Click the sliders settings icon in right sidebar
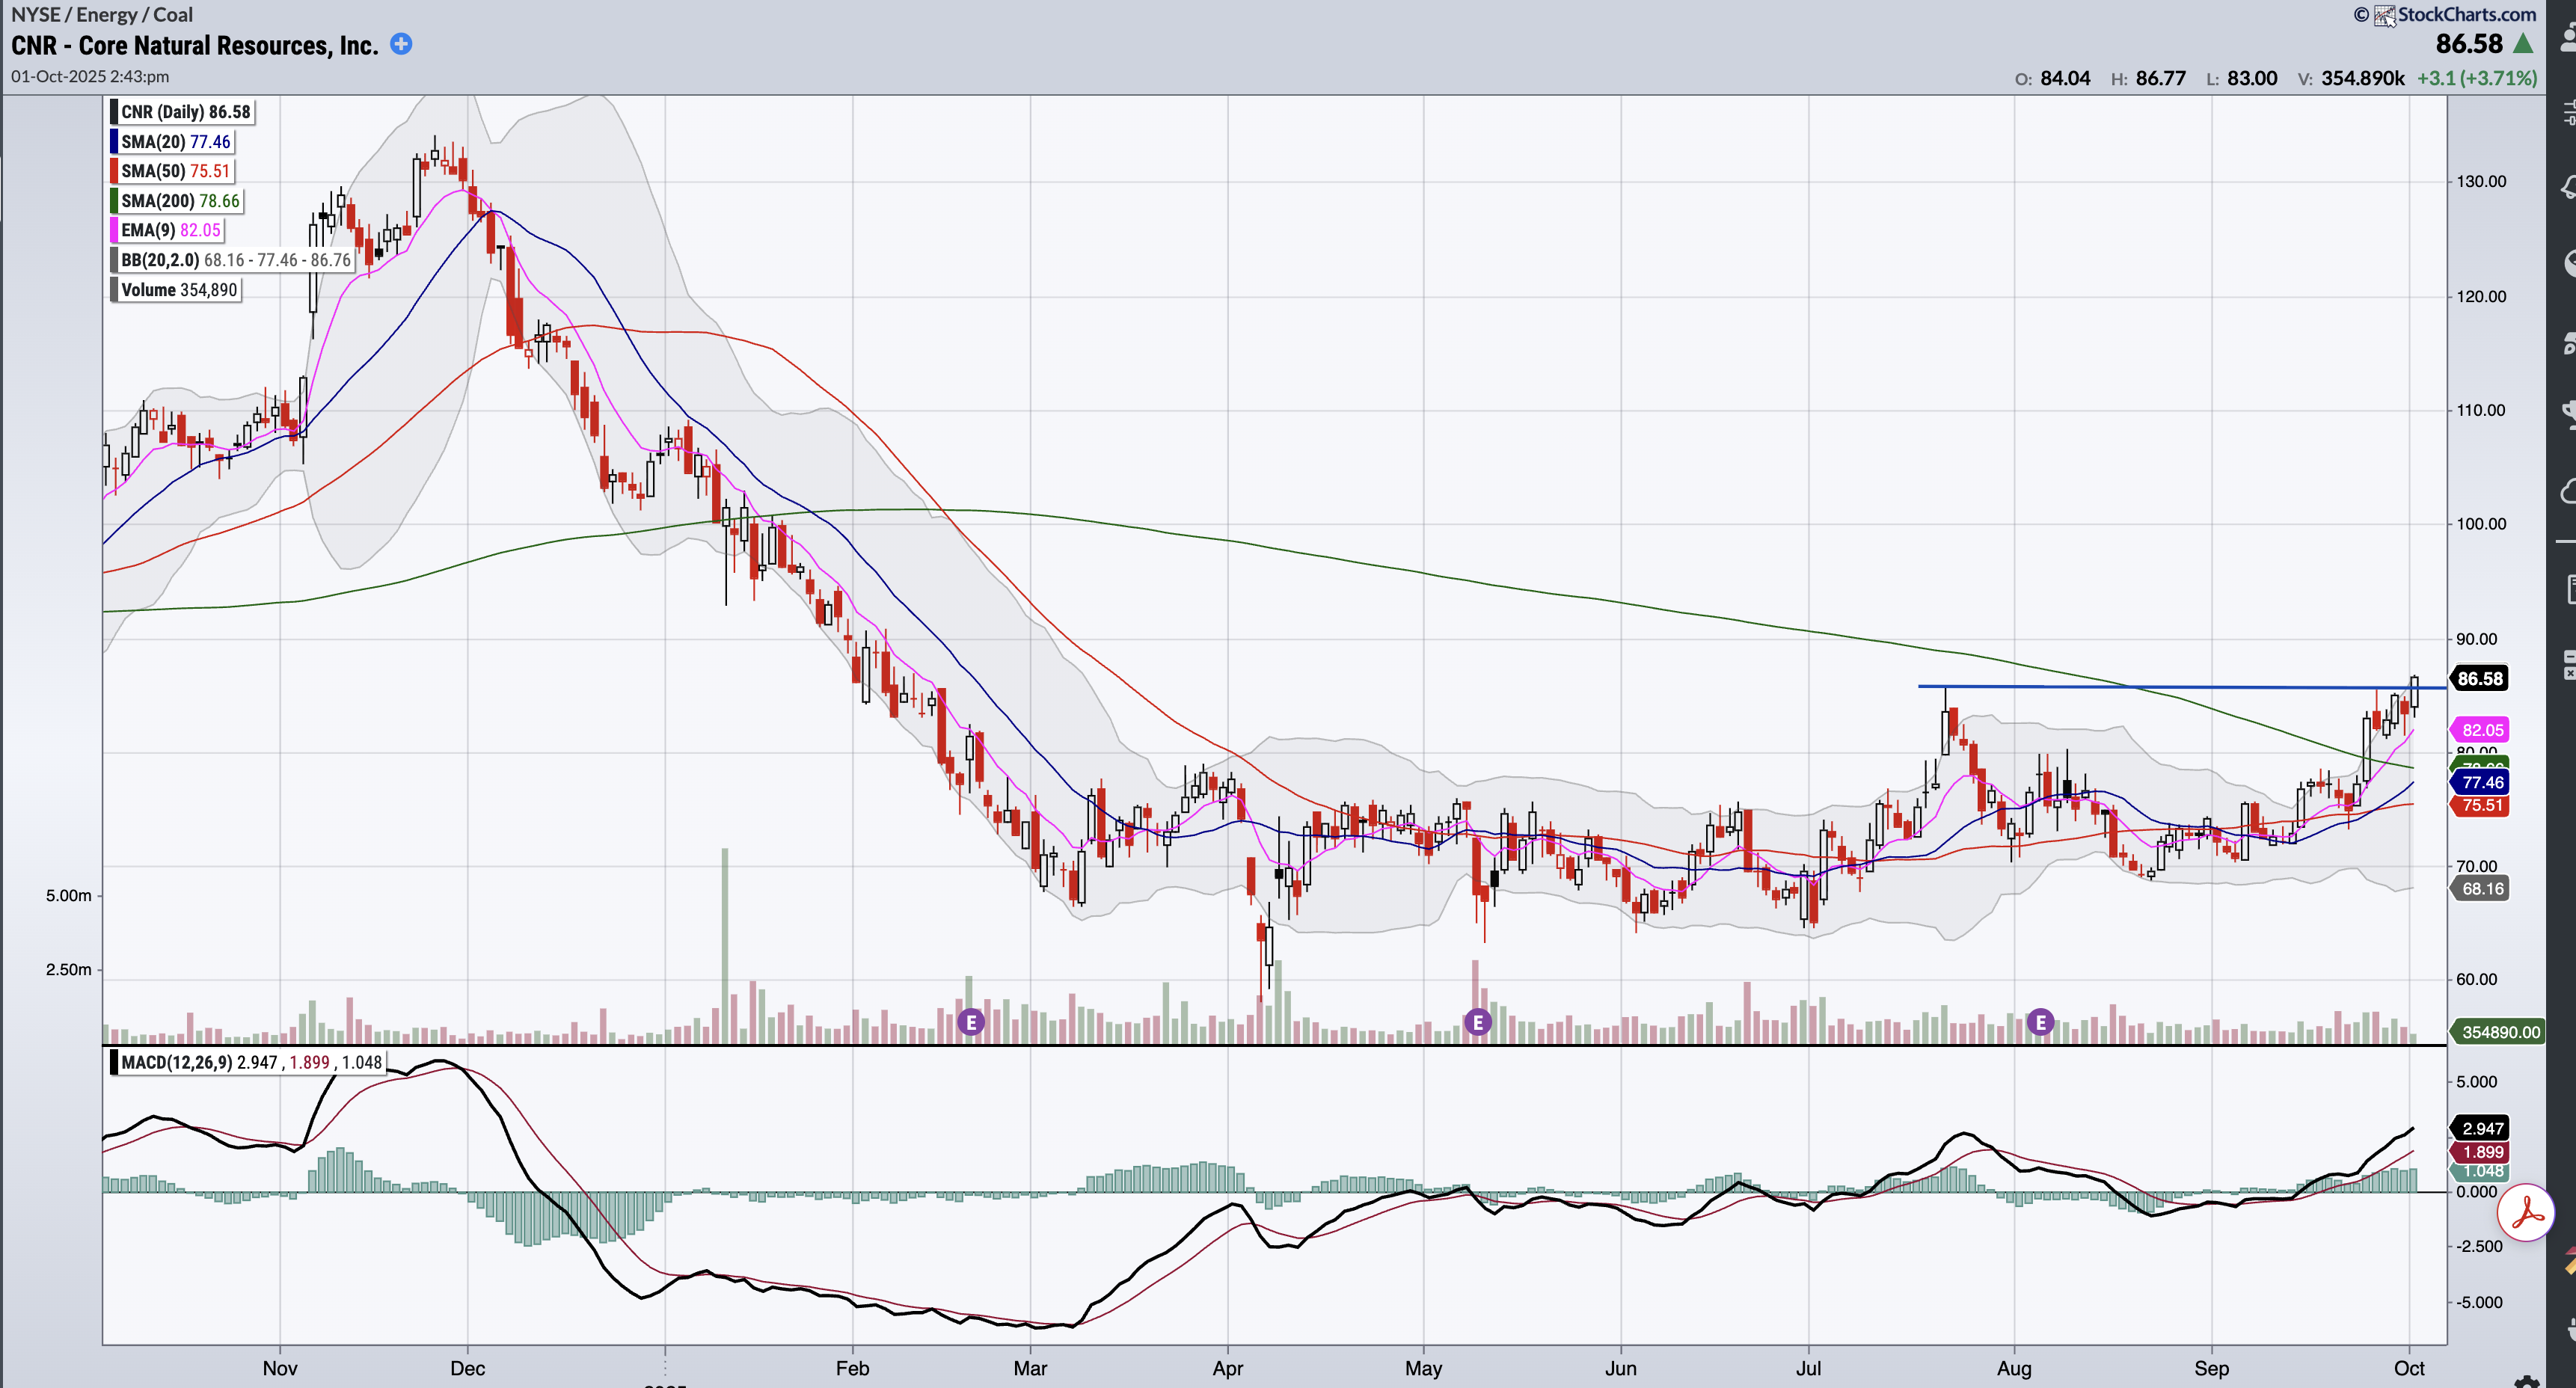Image resolution: width=2576 pixels, height=1388 pixels. [x=2570, y=112]
